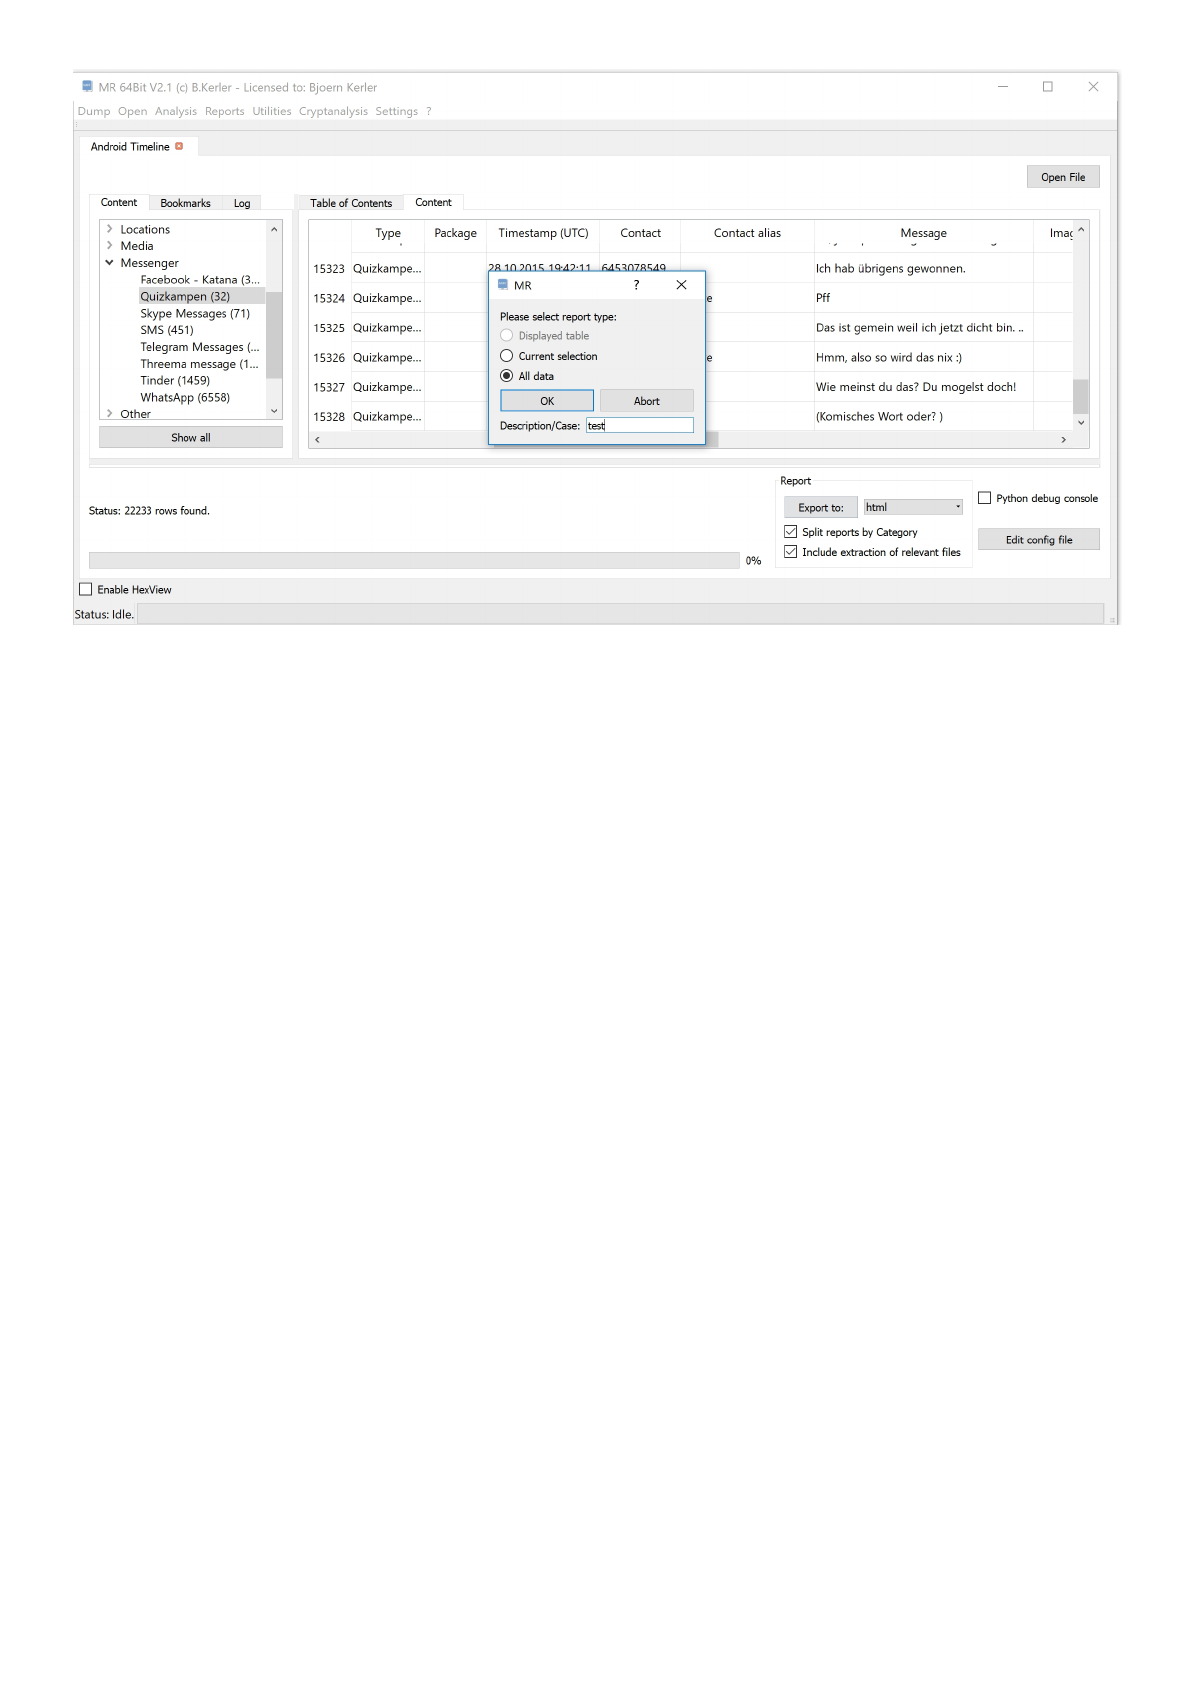The image size is (1191, 1684).
Task: Click Abort in the report dialog
Action: pyautogui.click(x=647, y=401)
